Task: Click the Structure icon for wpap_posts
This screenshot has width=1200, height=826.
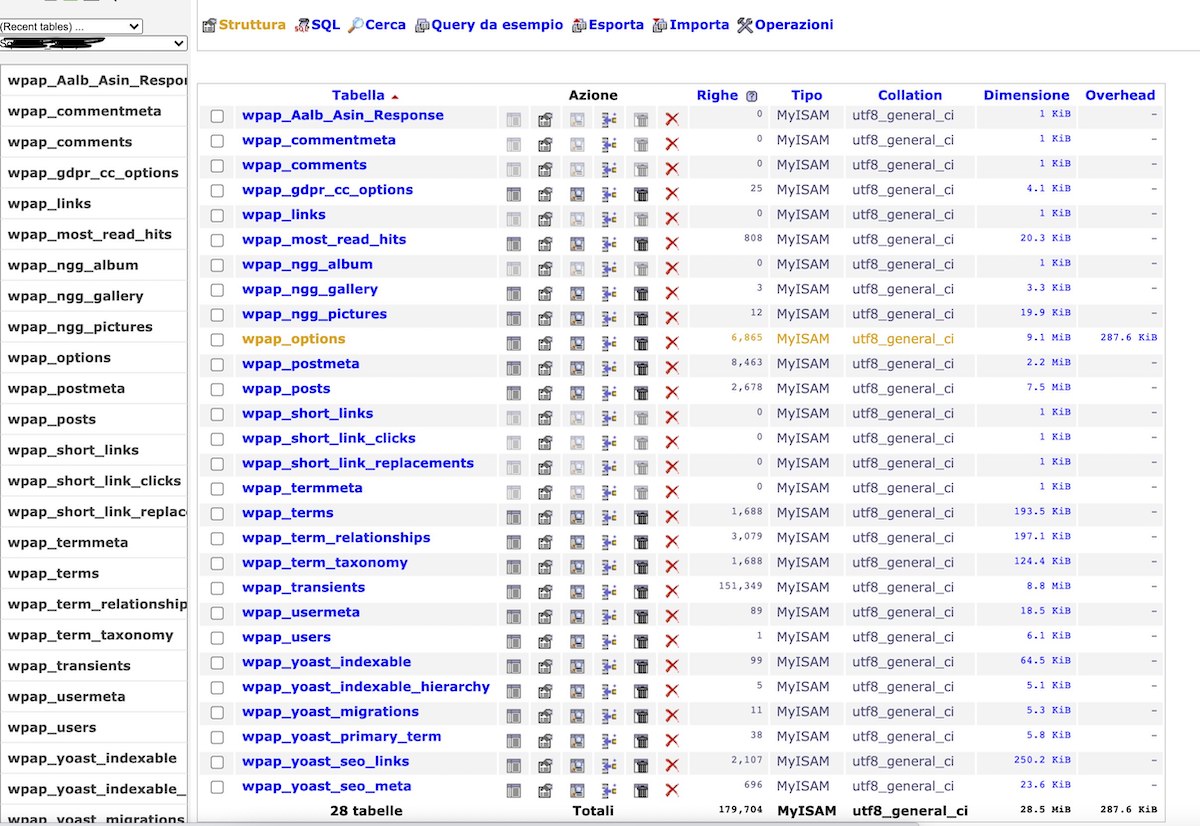Action: tap(545, 393)
